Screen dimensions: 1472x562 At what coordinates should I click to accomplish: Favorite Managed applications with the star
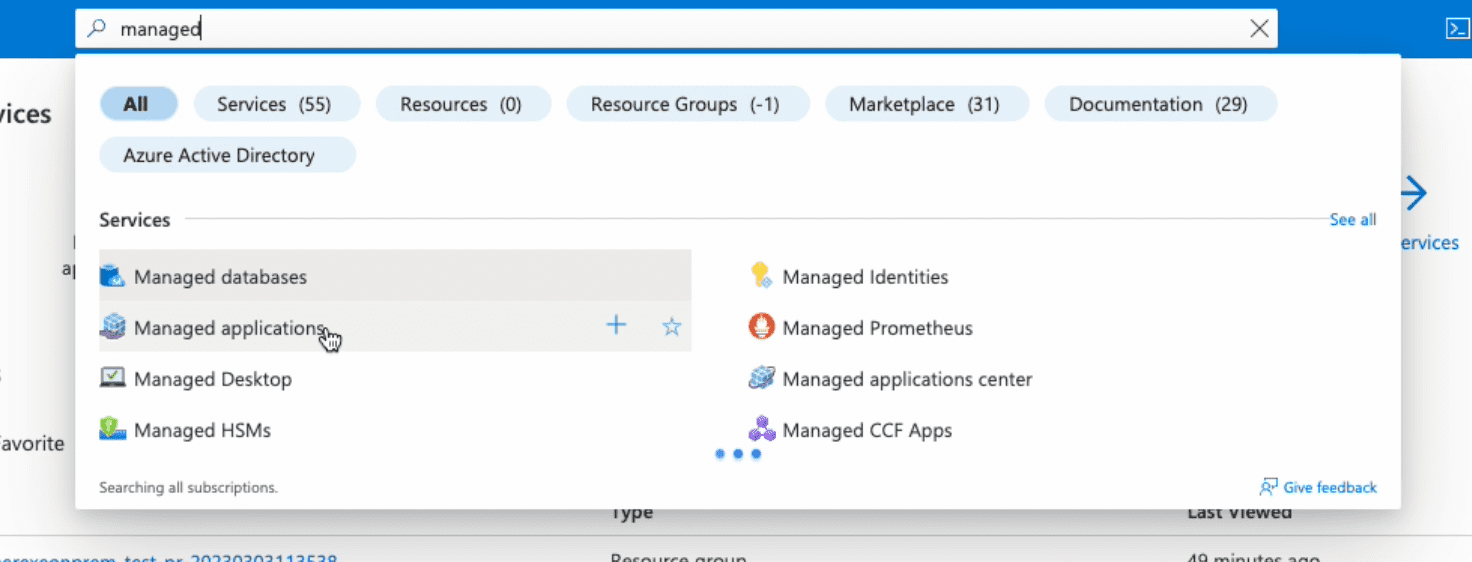click(x=671, y=327)
